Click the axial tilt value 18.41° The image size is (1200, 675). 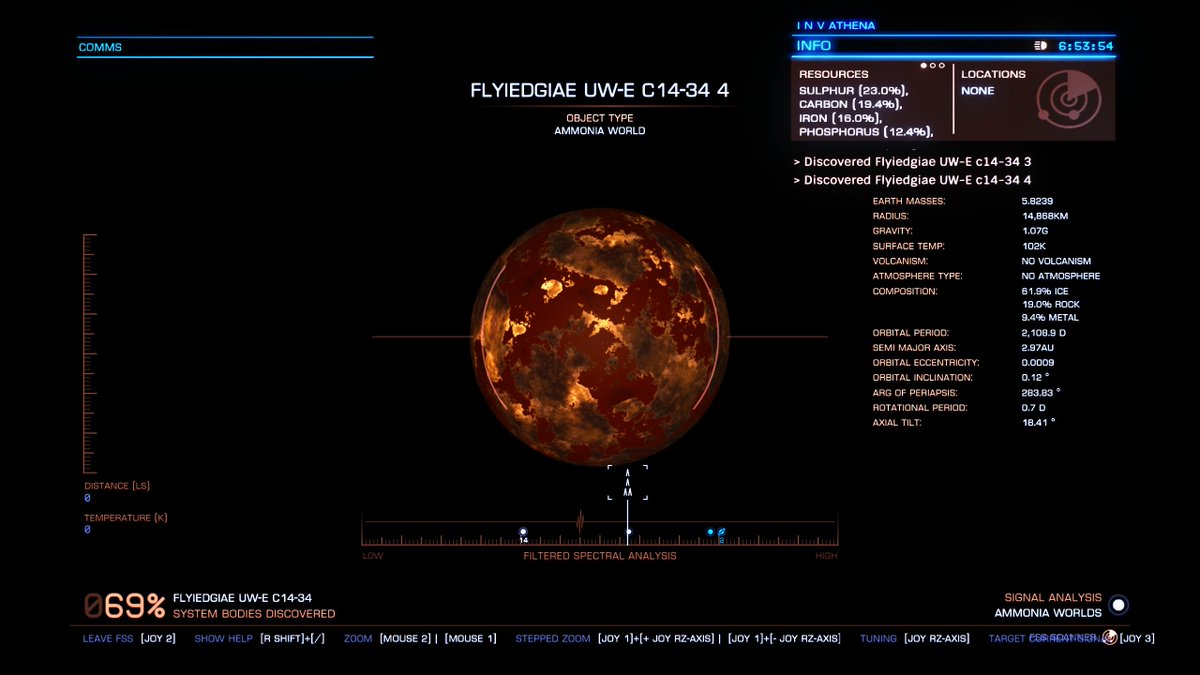pos(1038,422)
